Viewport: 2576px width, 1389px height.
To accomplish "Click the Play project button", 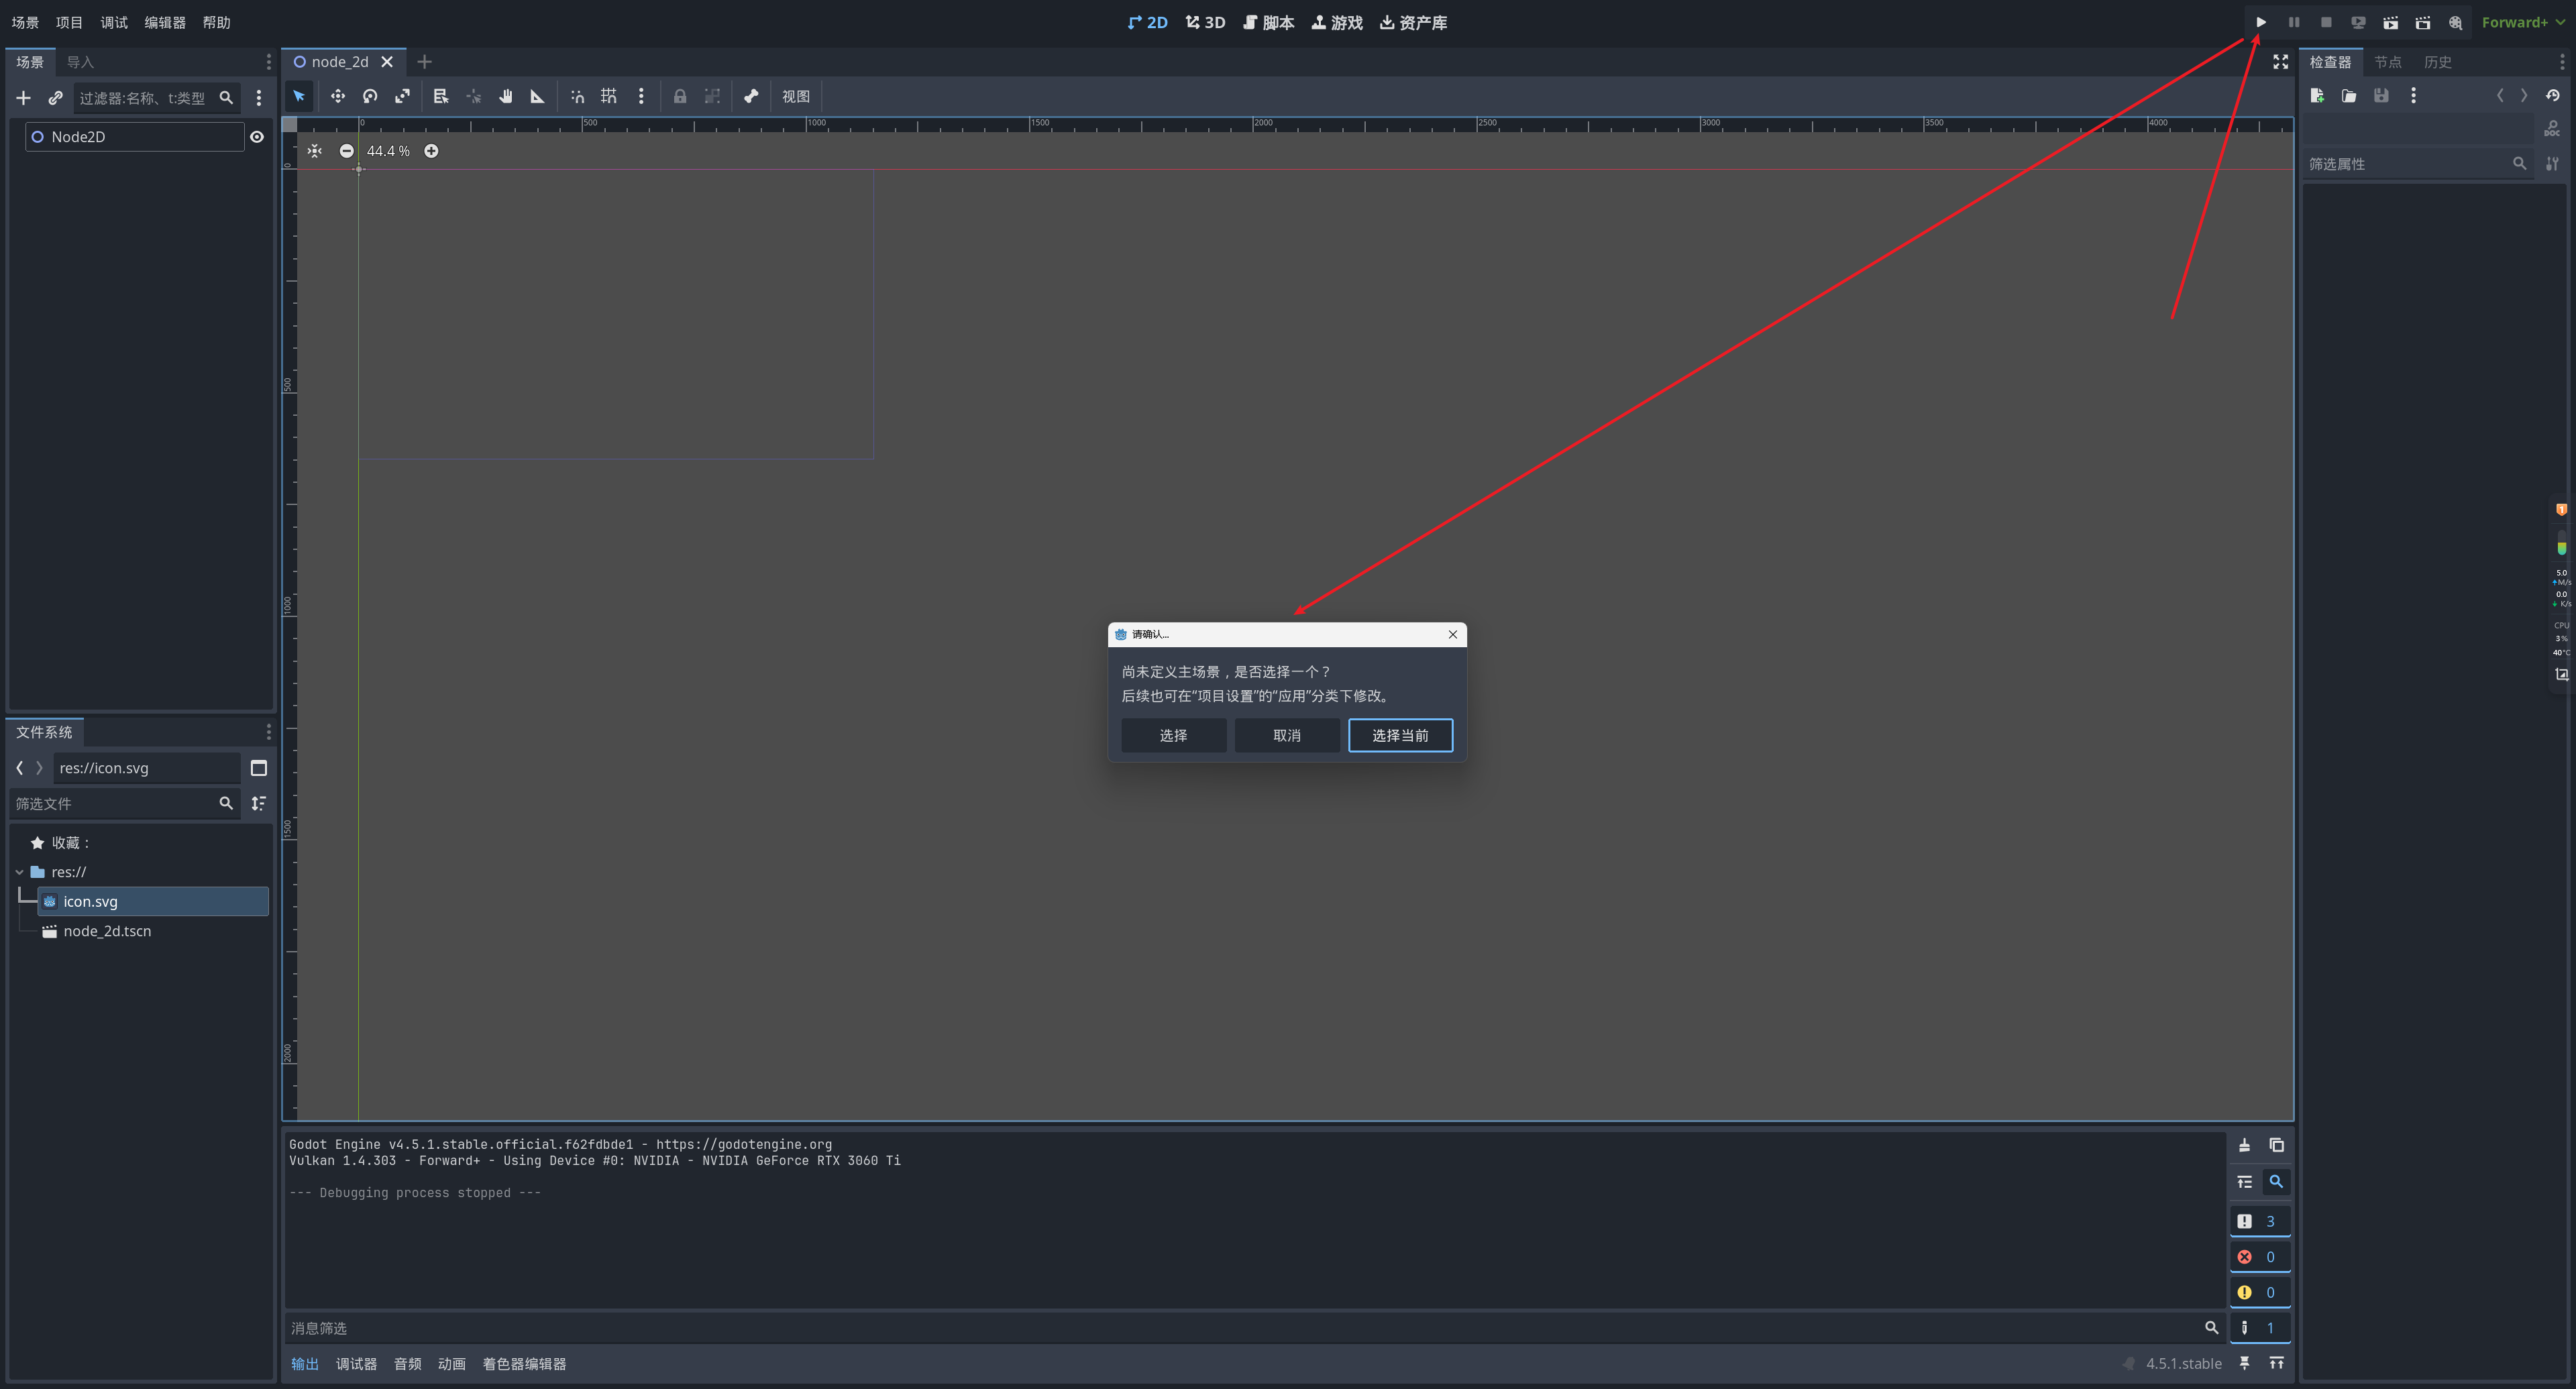I will [x=2261, y=22].
